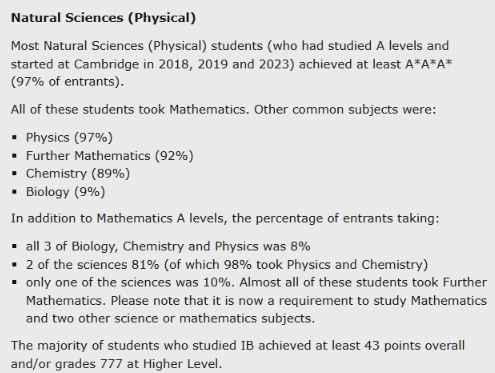Click the Natural Sciences (Physical) heading
This screenshot has width=495, height=373.
103,18
